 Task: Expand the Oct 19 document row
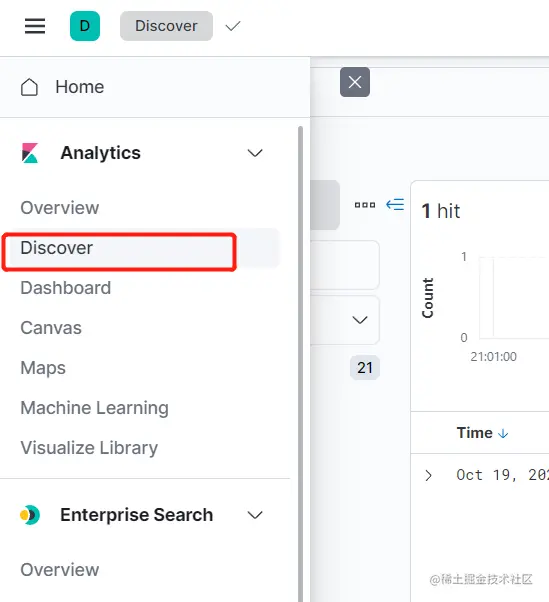[x=428, y=475]
